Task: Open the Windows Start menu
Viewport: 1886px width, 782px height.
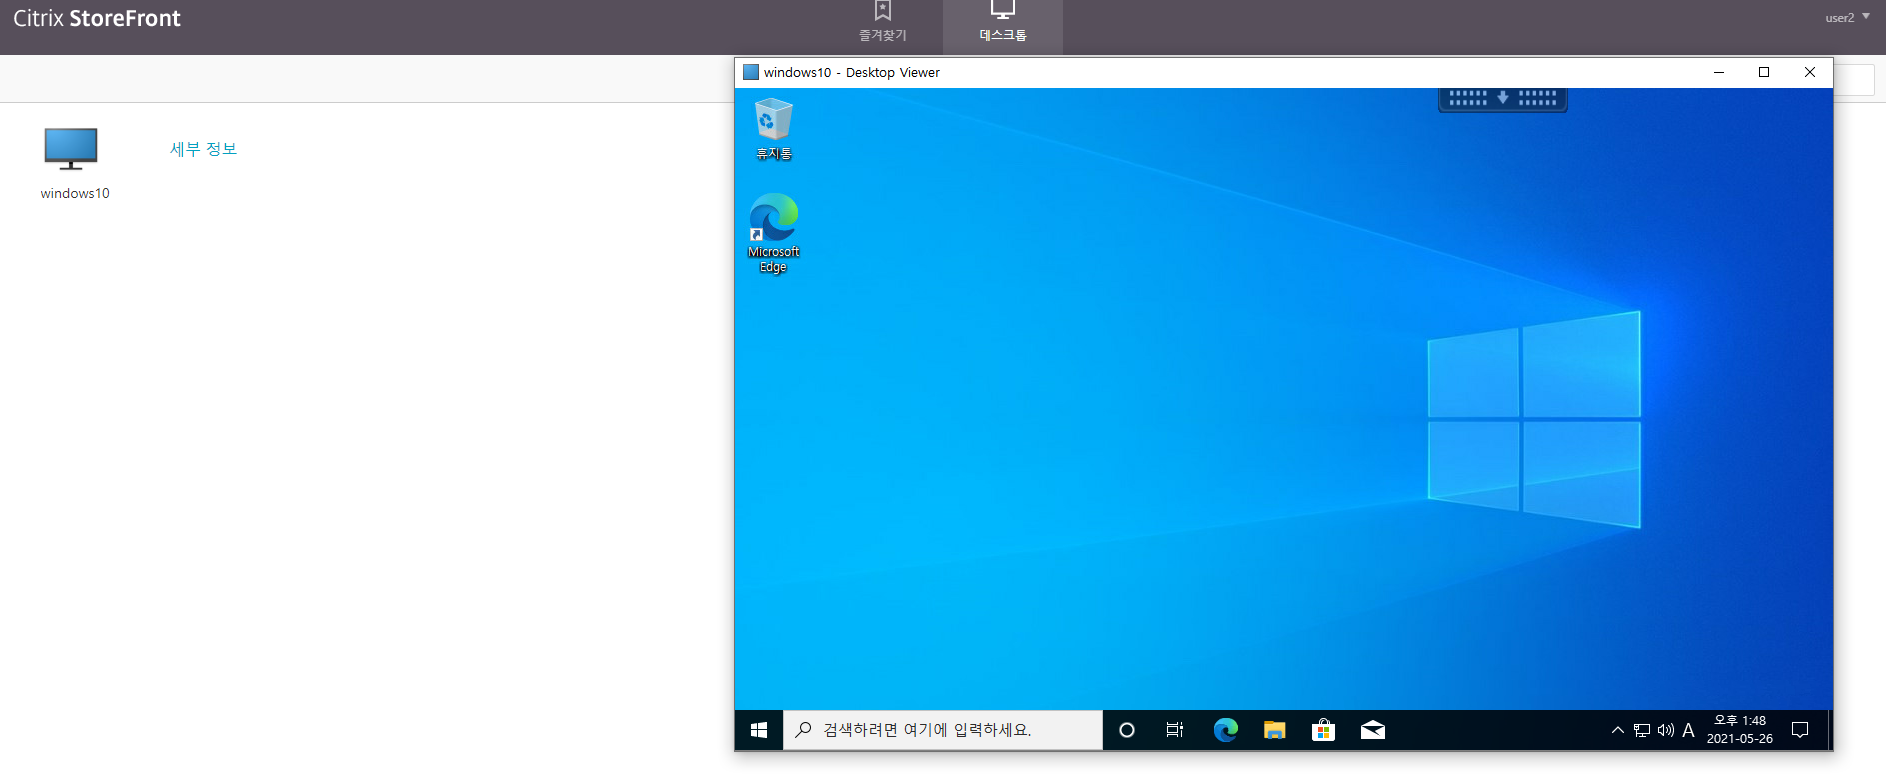Action: [759, 730]
